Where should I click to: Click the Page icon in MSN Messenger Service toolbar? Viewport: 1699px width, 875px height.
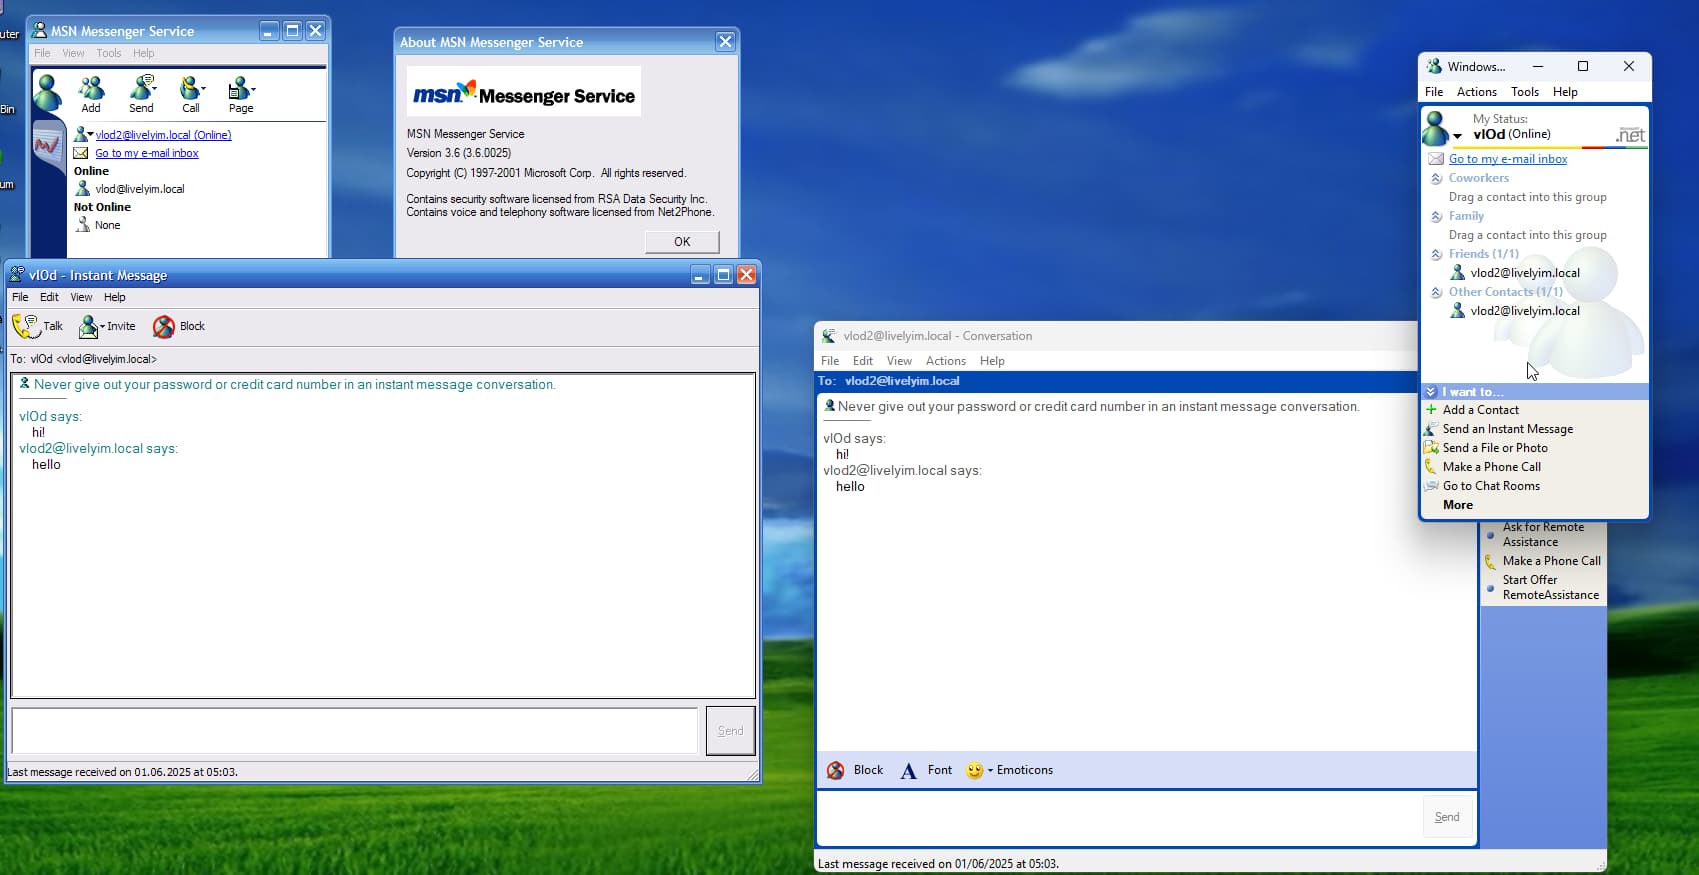coord(241,88)
